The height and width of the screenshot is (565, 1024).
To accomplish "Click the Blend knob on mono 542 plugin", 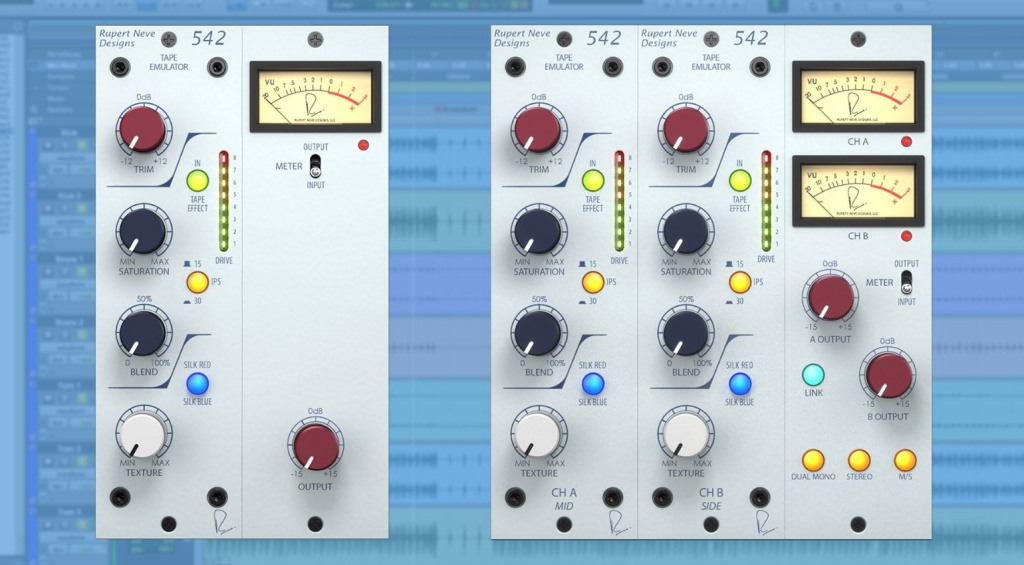I will coord(143,333).
